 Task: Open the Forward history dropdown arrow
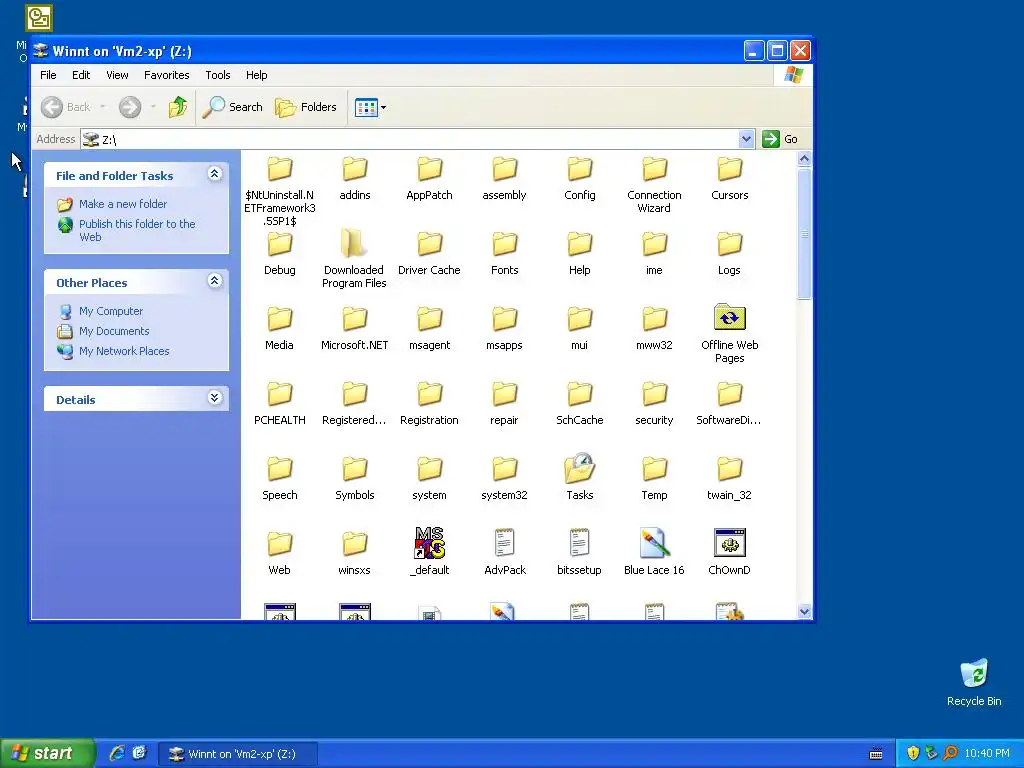coord(153,106)
